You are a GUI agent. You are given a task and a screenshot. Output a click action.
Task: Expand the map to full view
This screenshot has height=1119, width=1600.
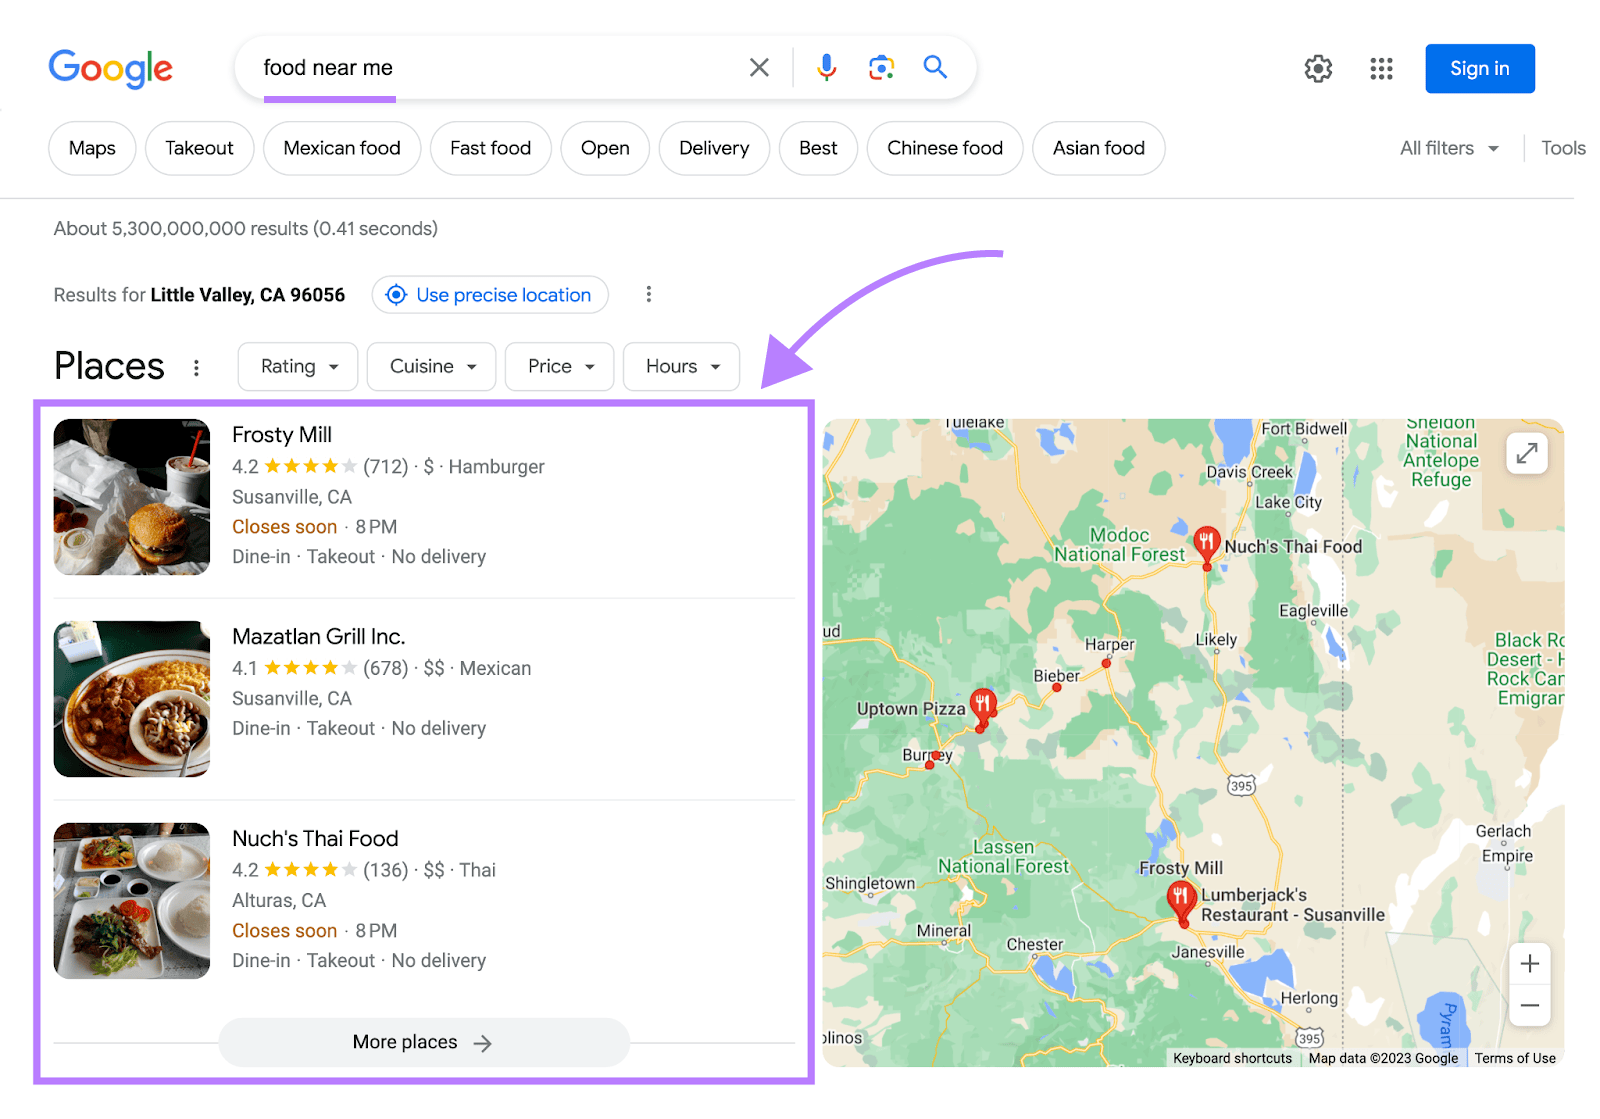click(1526, 454)
